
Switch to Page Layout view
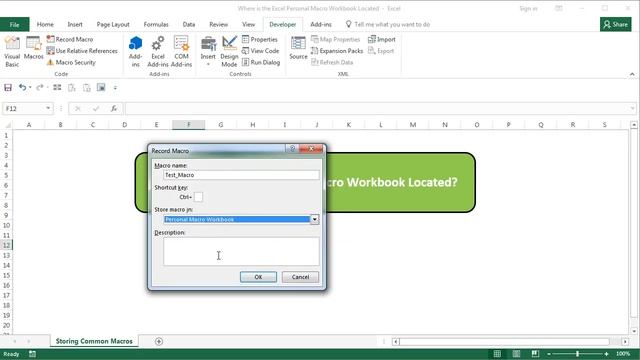(x=516, y=354)
